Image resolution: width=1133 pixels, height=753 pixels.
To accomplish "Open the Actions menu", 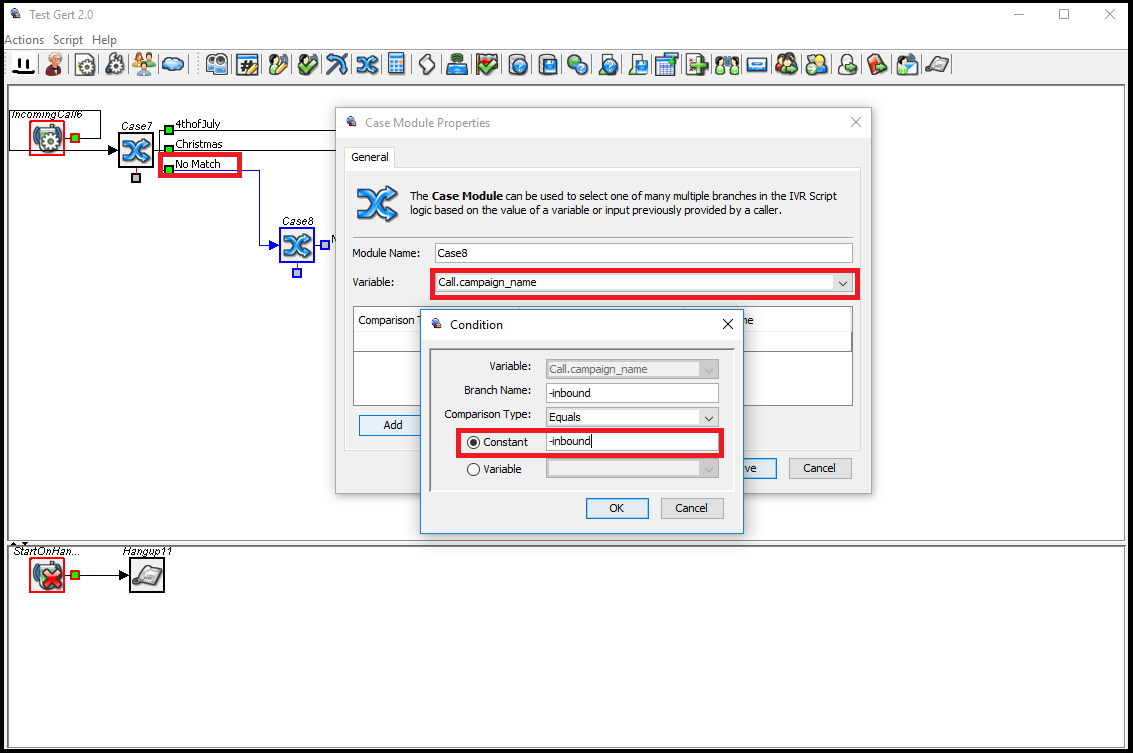I will click(24, 40).
